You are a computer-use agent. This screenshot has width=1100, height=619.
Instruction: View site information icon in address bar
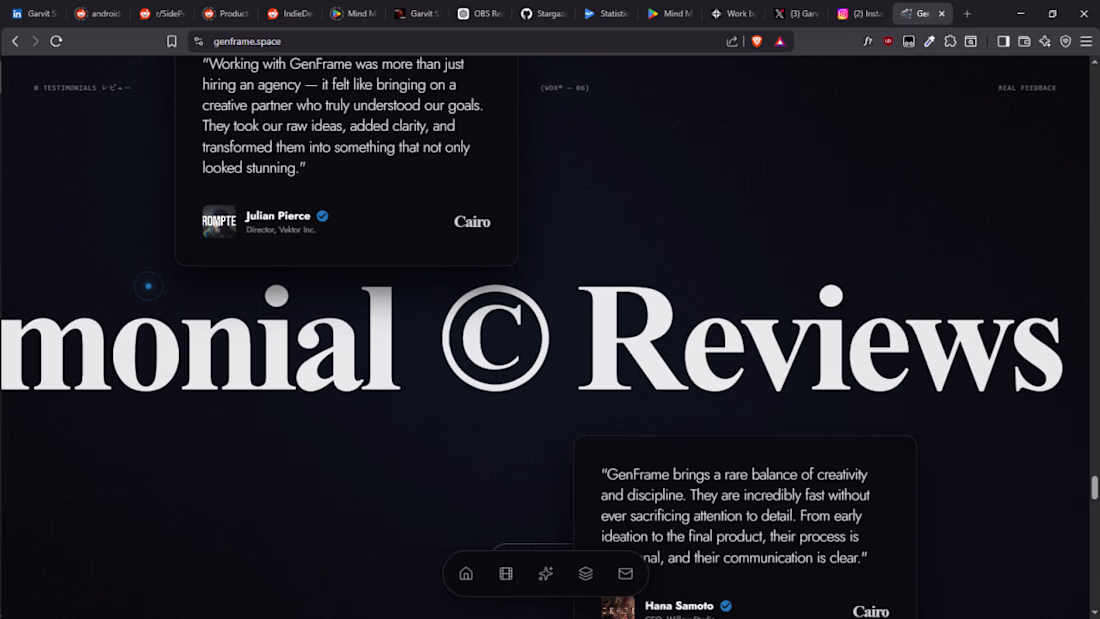point(199,41)
